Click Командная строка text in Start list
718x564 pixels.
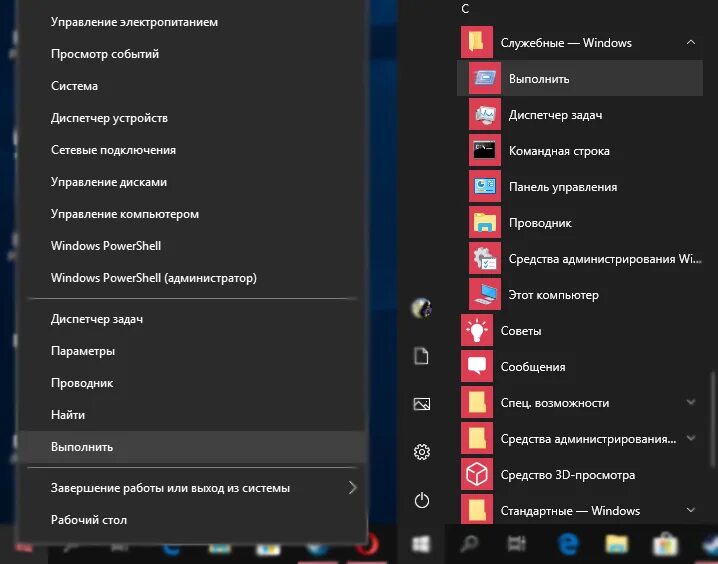coord(559,151)
